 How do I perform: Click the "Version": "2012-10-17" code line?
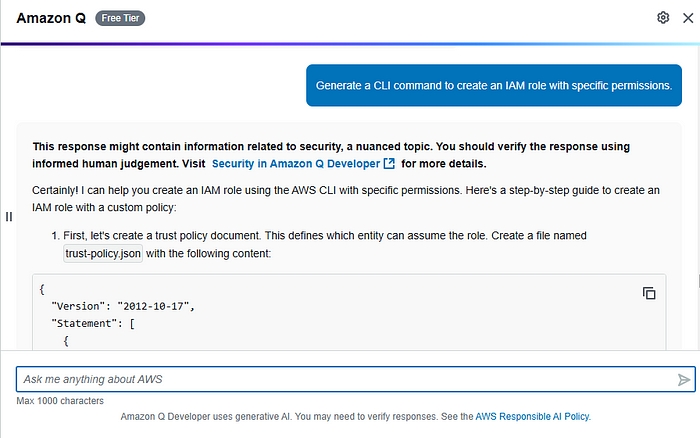[123, 306]
